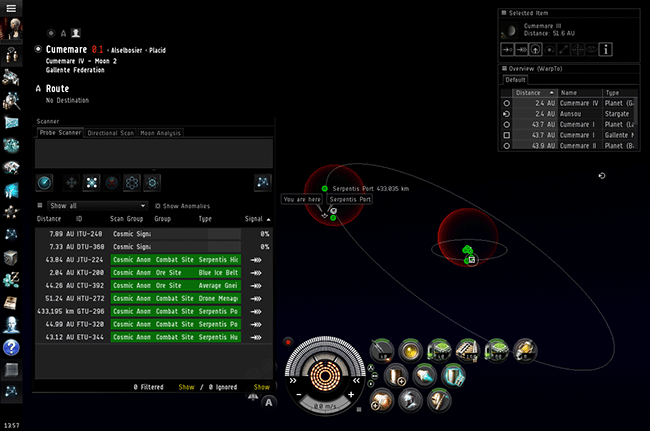Open the journal book icon in the Neocom
This screenshot has width=650, height=431.
[11, 303]
